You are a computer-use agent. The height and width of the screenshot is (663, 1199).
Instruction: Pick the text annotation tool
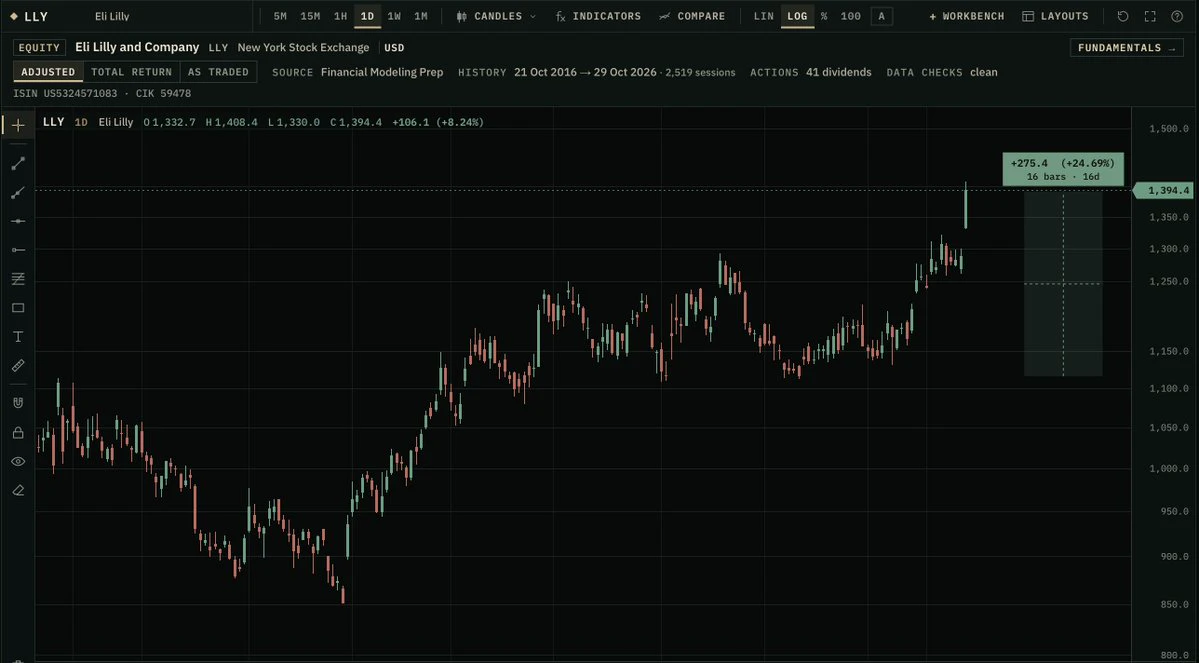18,336
